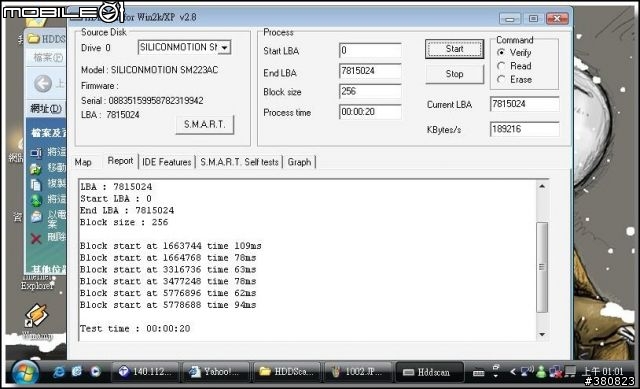This screenshot has height=389, width=640.
Task: Switch to the Map tab
Action: (x=83, y=162)
